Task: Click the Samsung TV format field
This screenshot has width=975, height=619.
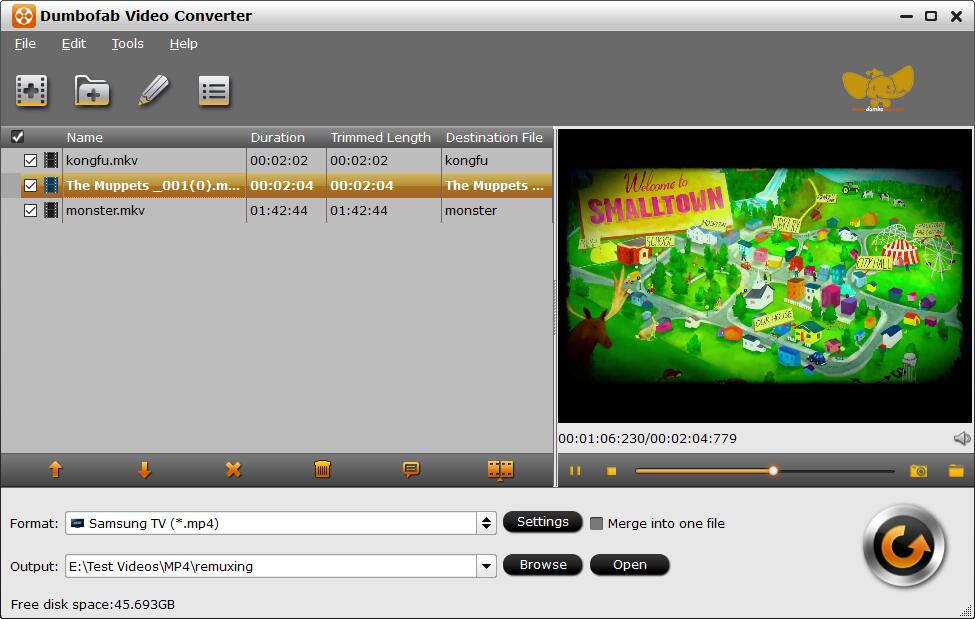Action: [272, 523]
